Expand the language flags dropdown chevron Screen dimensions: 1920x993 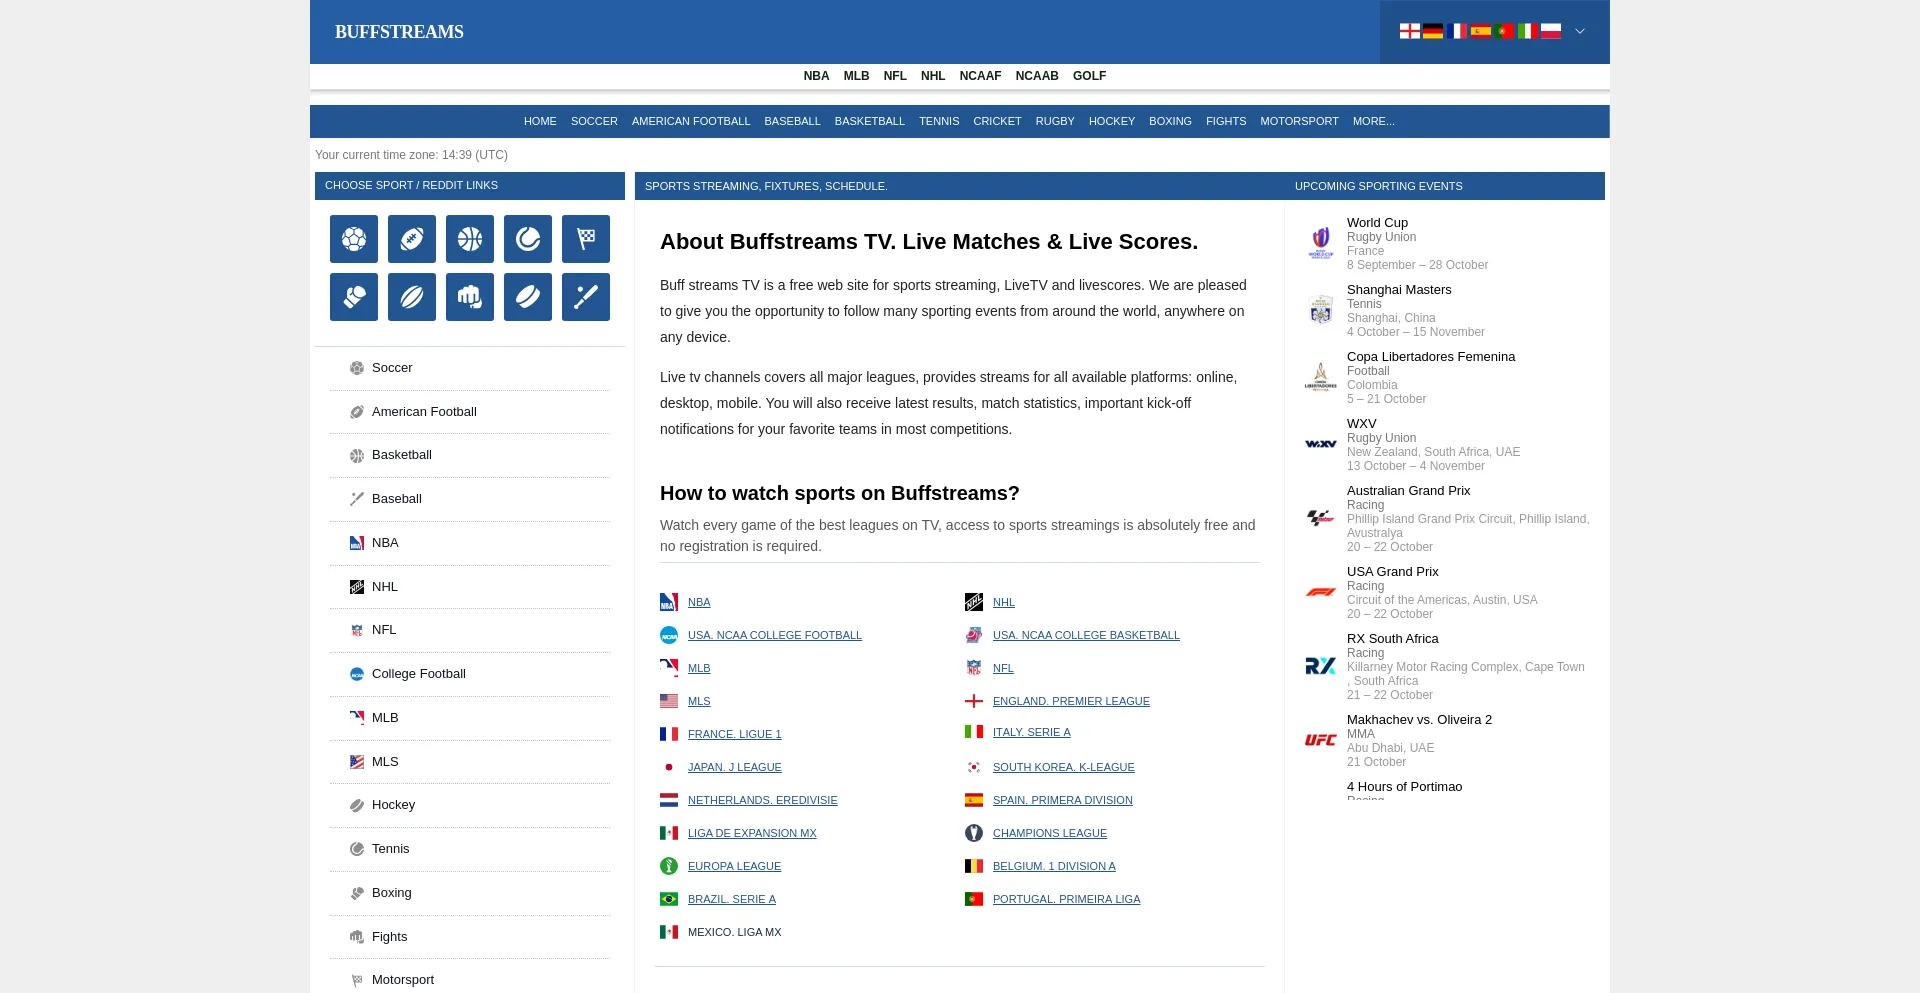pyautogui.click(x=1580, y=31)
